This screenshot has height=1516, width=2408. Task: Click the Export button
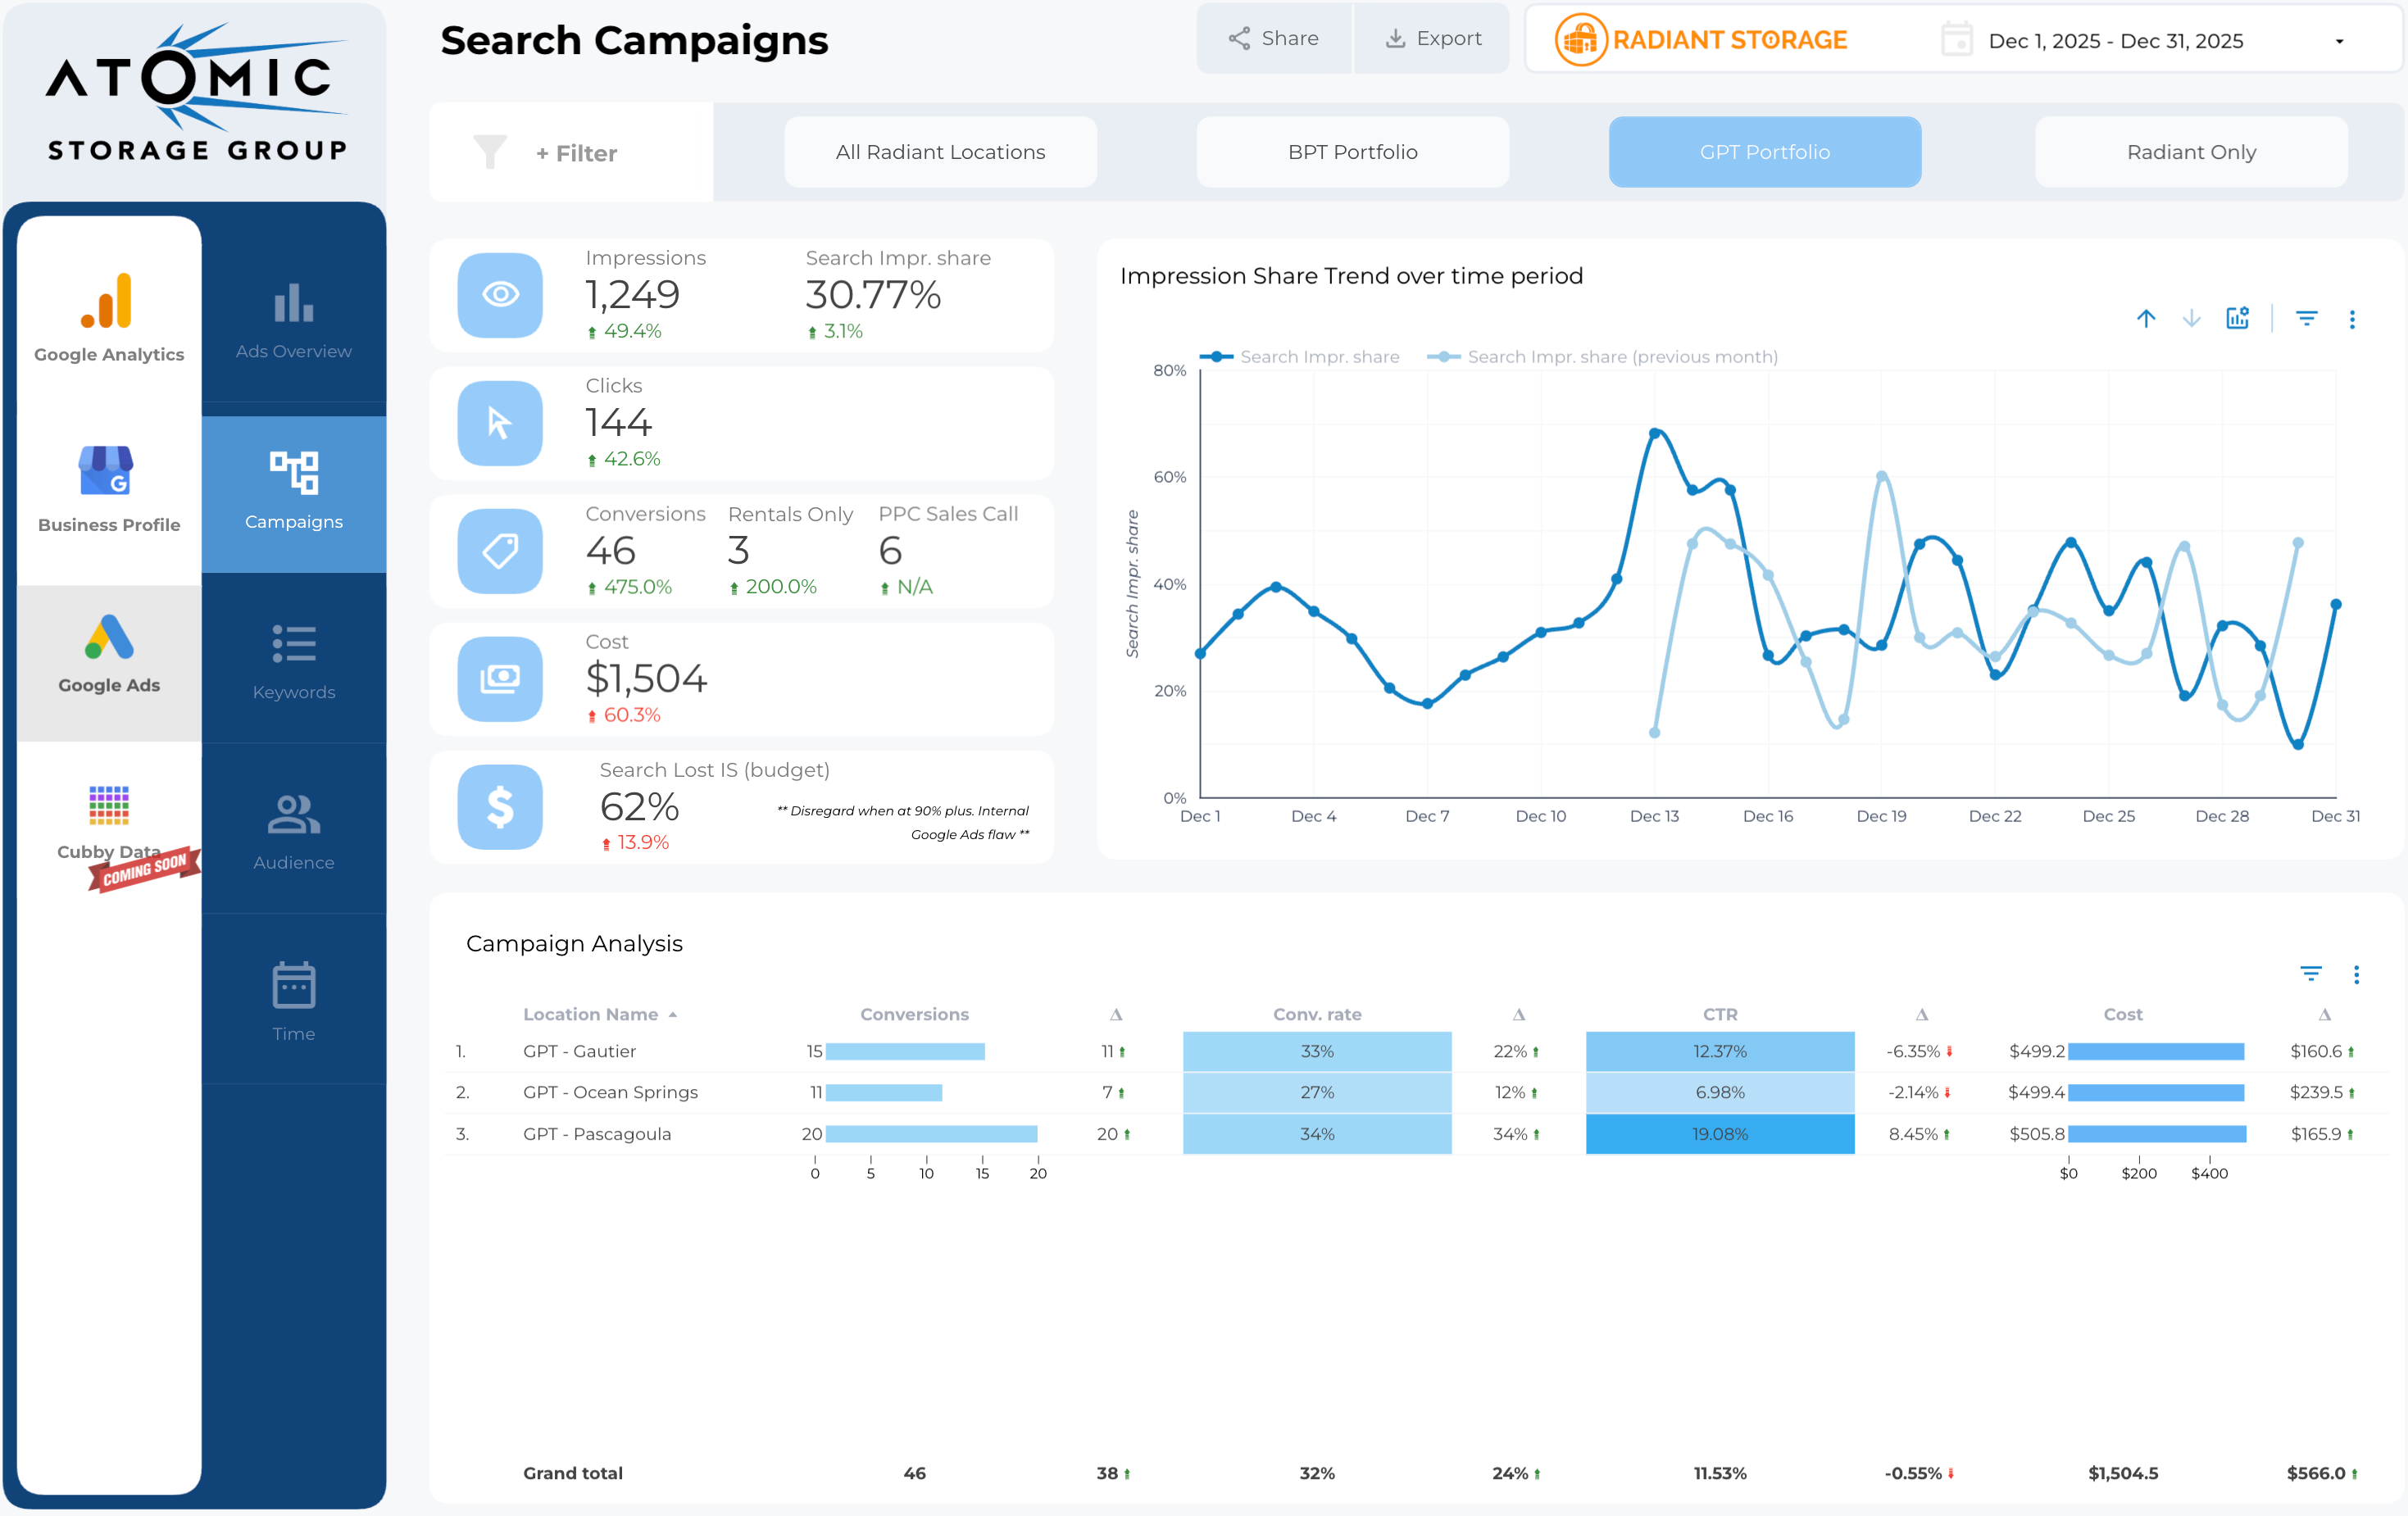[x=1432, y=39]
